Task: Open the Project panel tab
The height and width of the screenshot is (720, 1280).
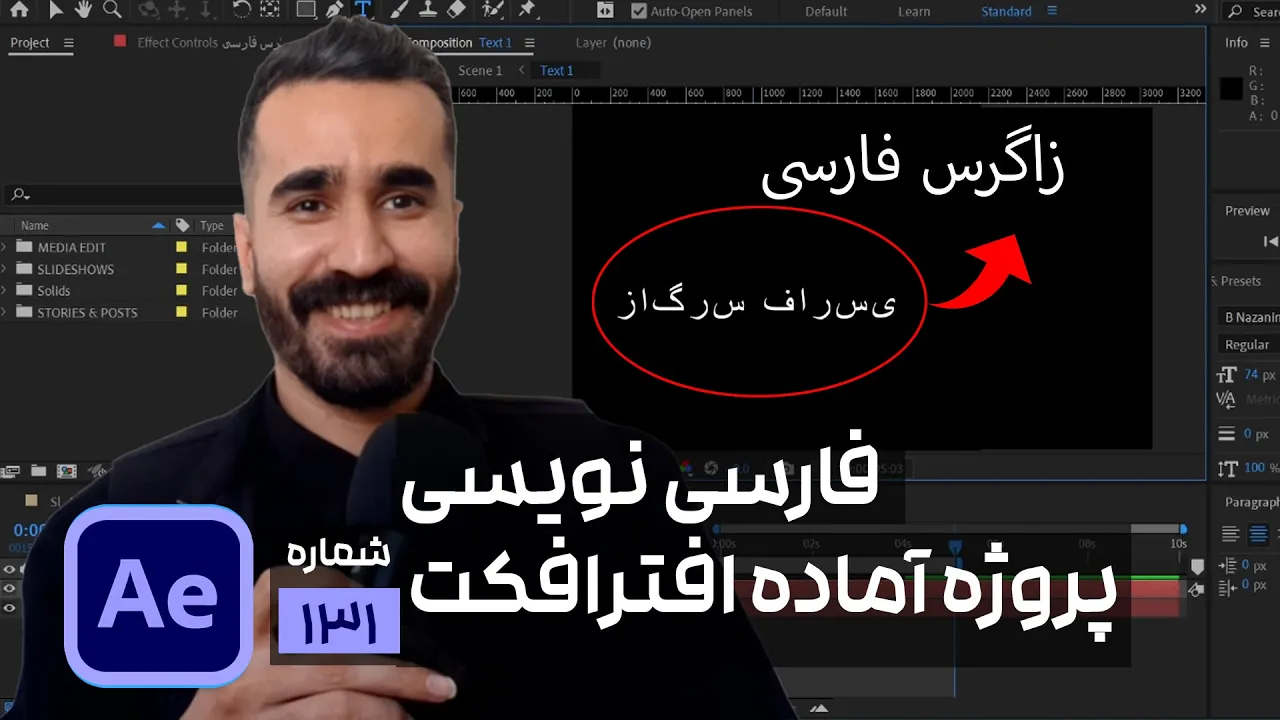Action: pyautogui.click(x=30, y=43)
